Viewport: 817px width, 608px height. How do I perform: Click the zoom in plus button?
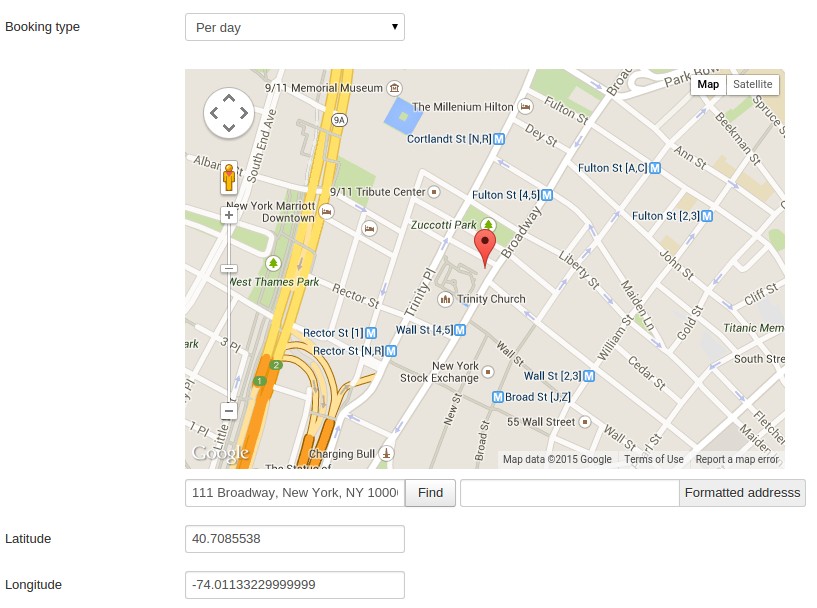click(x=229, y=214)
